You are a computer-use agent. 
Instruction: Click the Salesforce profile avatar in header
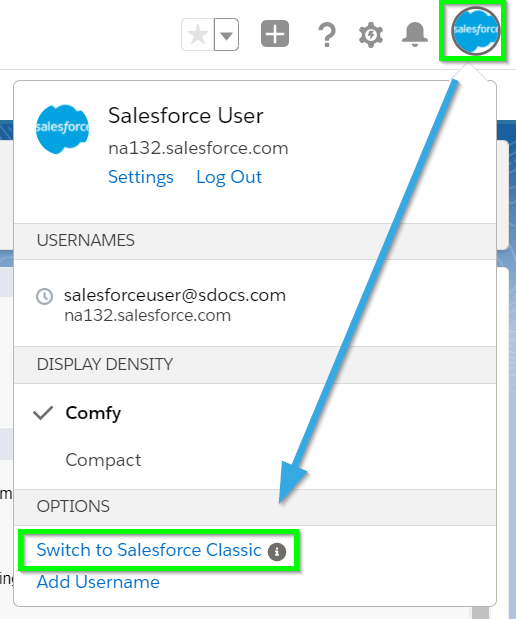coord(476,30)
